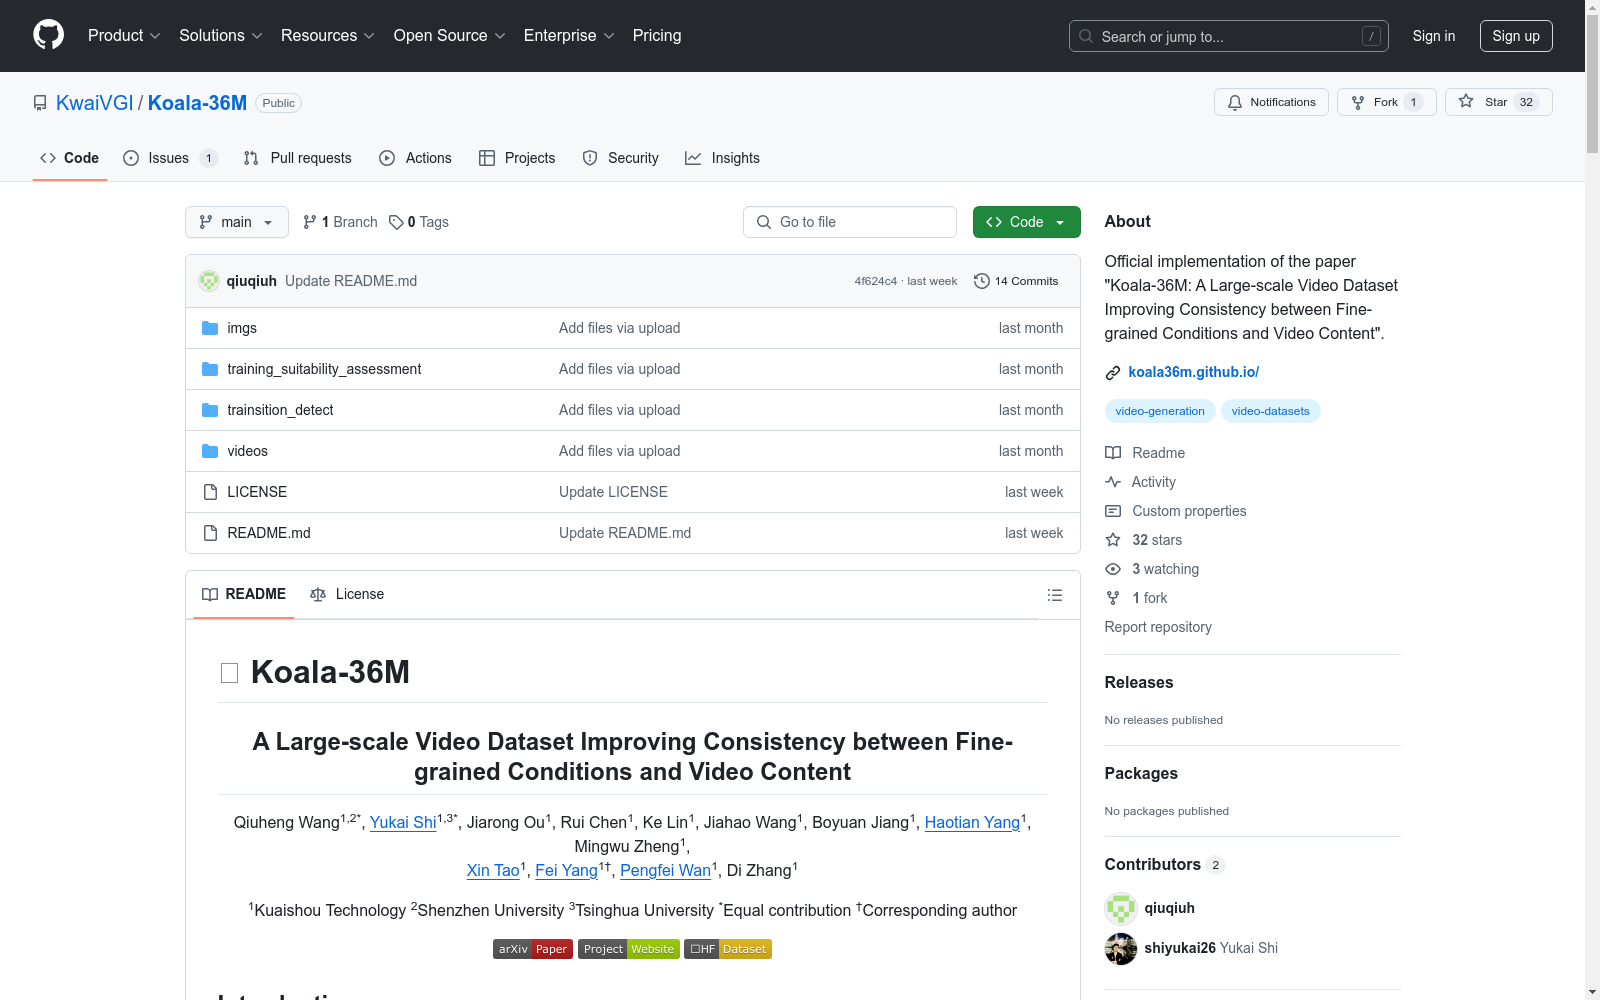Viewport: 1600px width, 1000px height.
Task: View the 1 Branch link
Action: tap(340, 222)
